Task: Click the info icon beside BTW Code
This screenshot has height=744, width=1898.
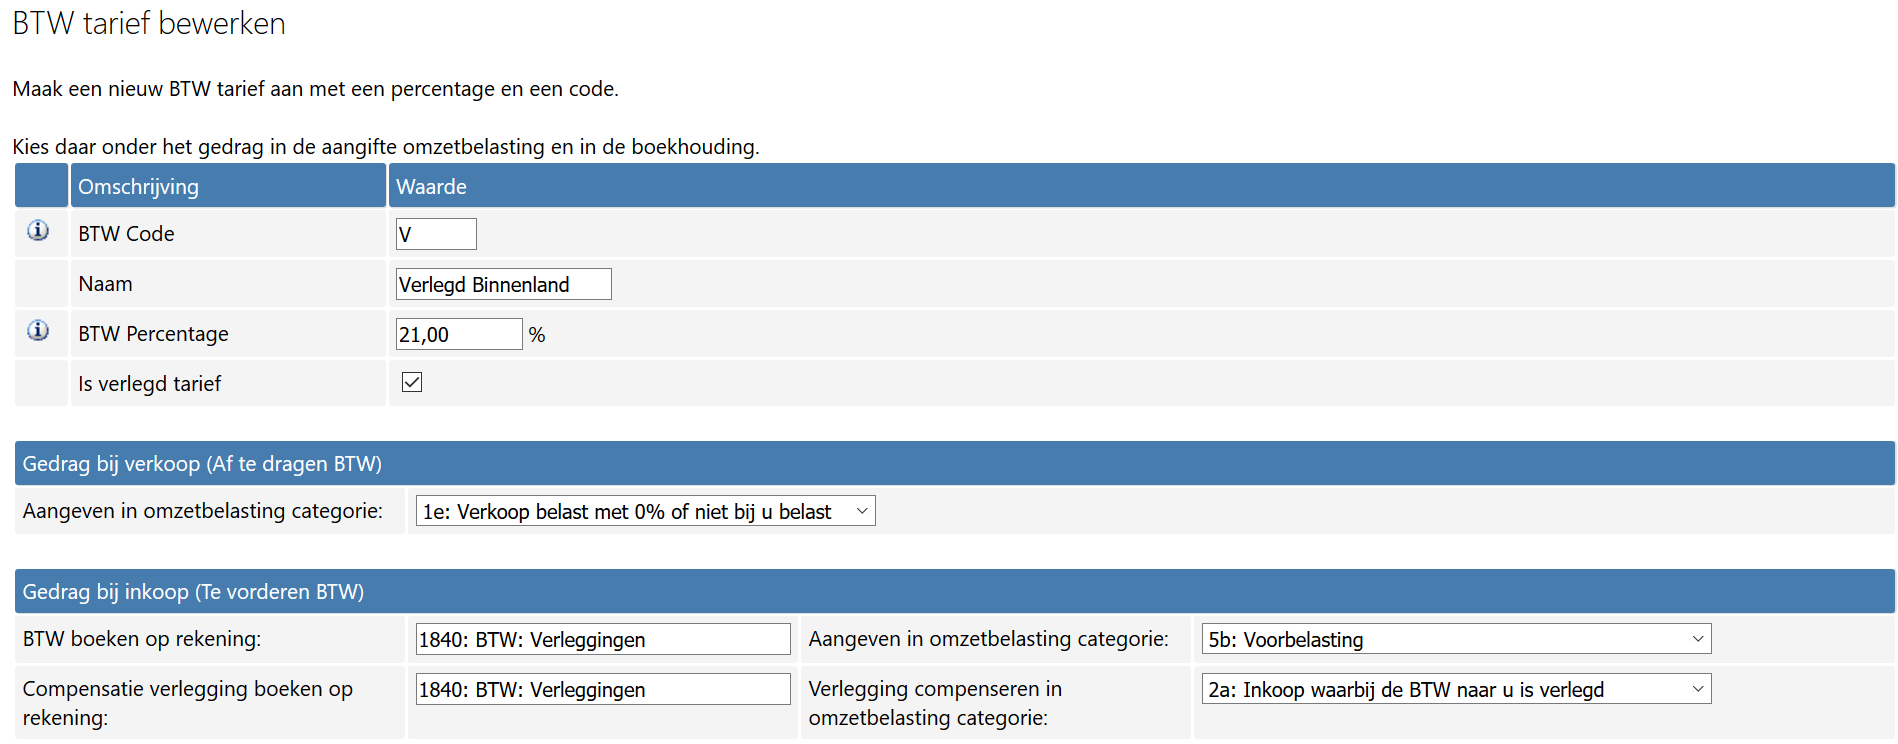Action: (38, 231)
